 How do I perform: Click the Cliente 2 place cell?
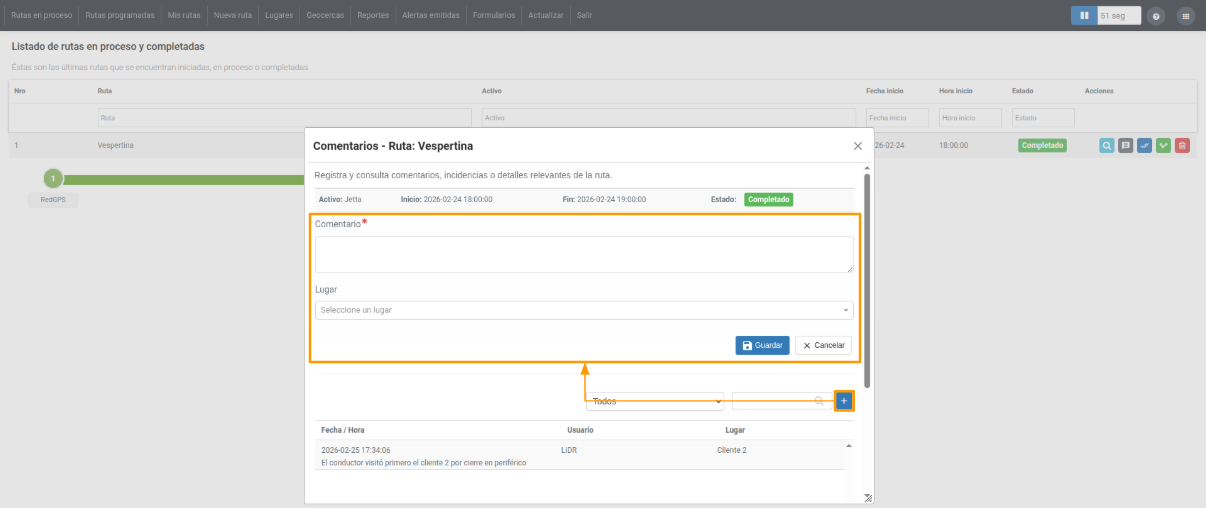732,450
